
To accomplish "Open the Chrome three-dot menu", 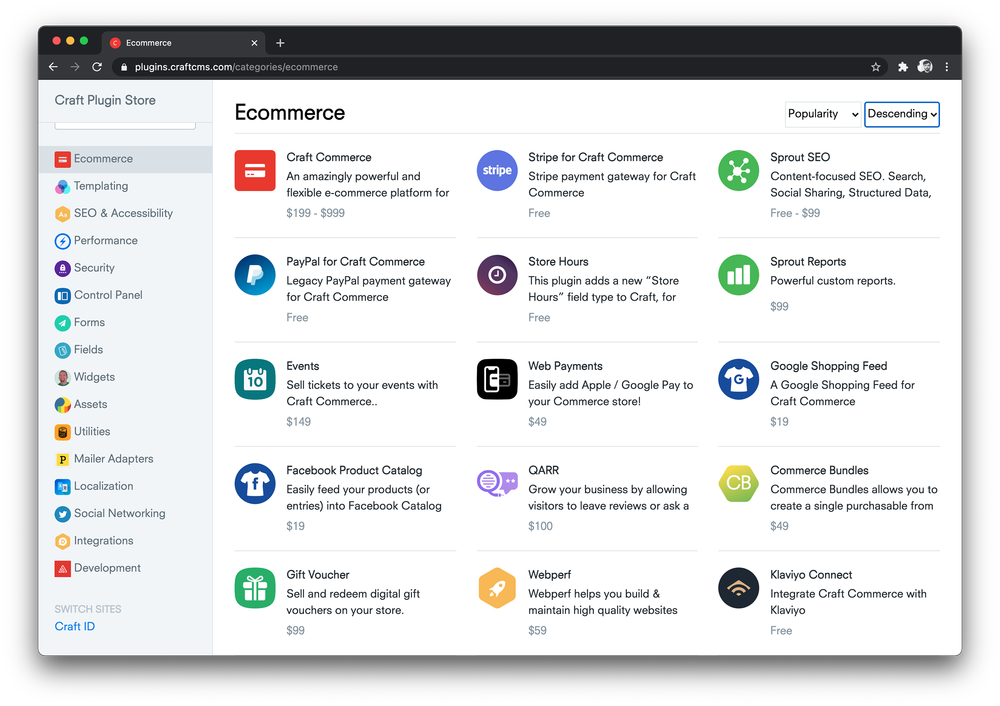I will click(946, 67).
